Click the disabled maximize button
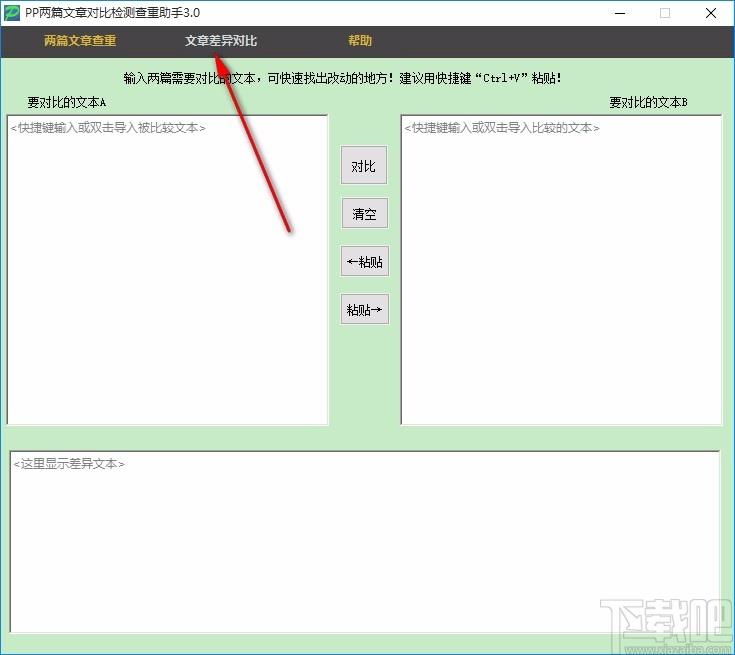This screenshot has width=735, height=655. (665, 13)
